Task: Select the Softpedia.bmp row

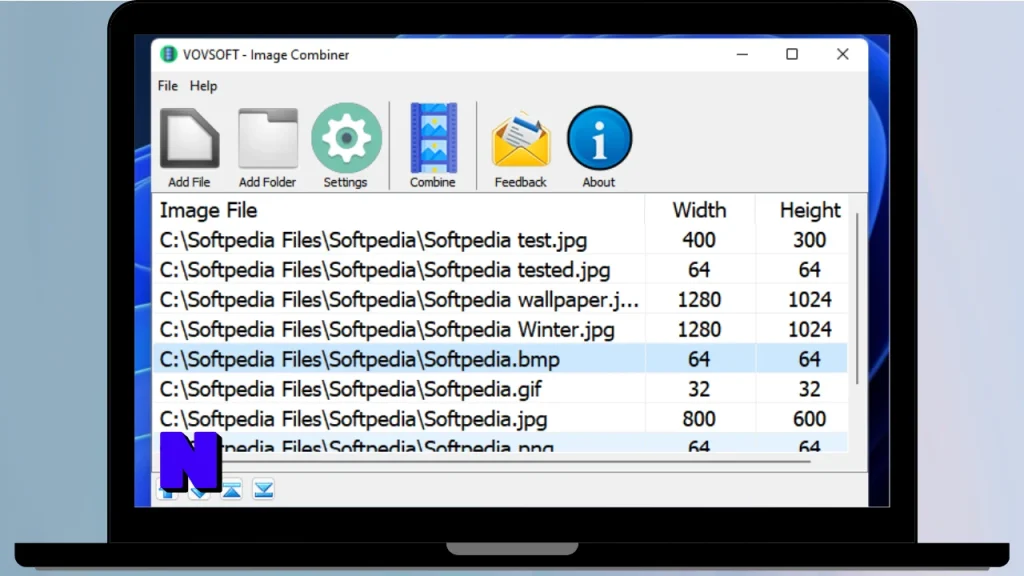Action: (500, 359)
